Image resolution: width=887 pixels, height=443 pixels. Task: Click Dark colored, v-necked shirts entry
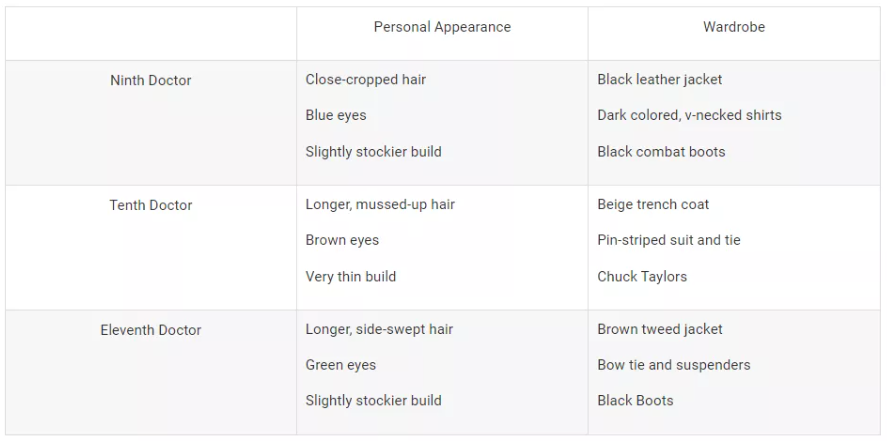click(689, 115)
